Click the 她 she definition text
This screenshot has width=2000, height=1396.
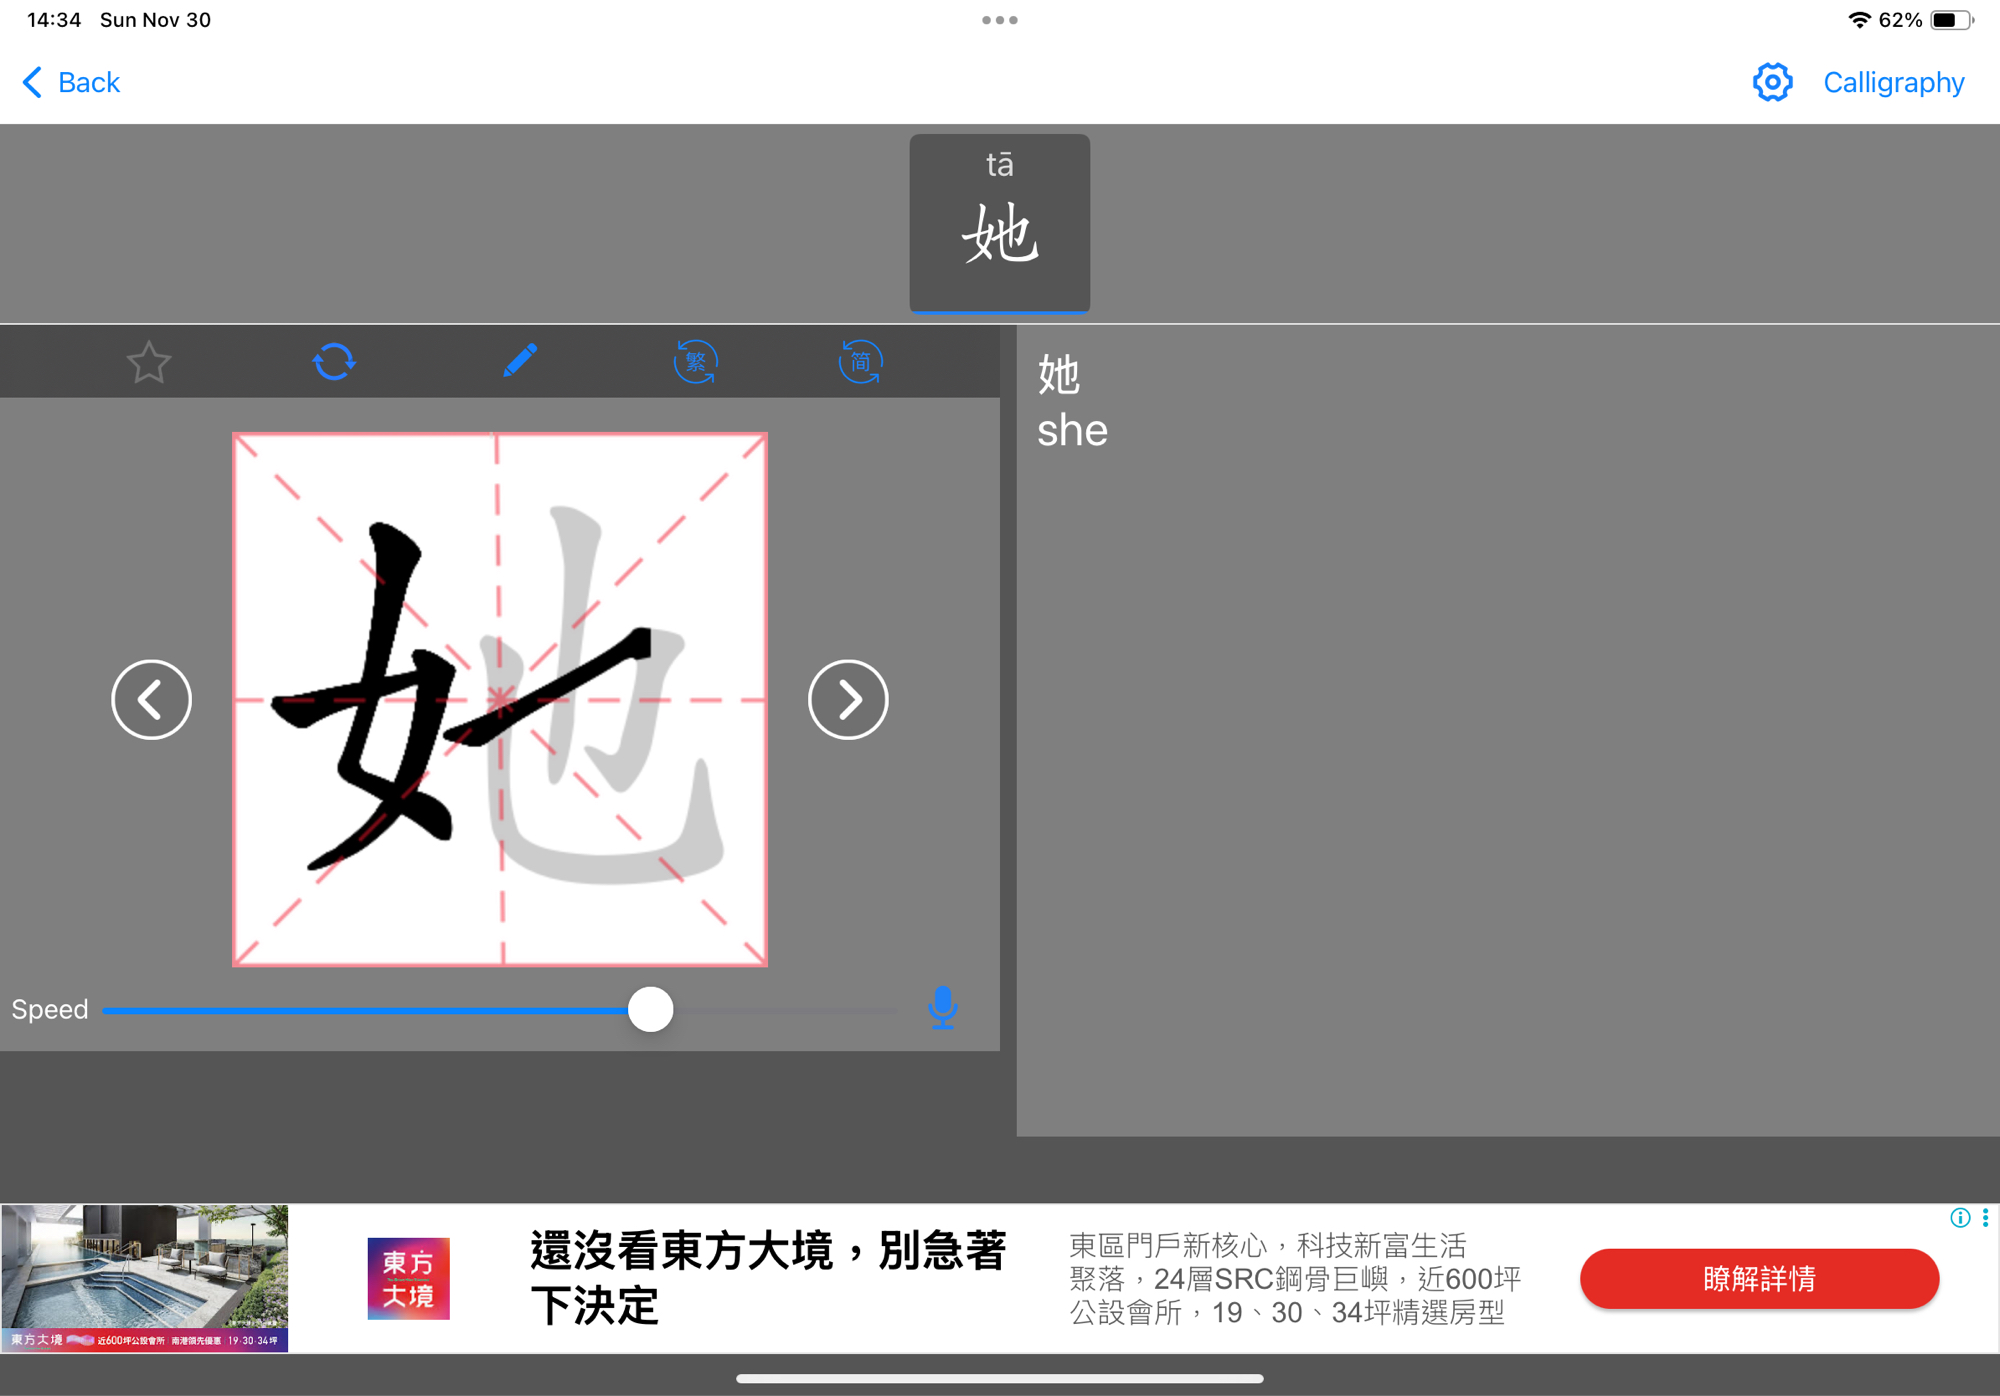click(x=1072, y=402)
